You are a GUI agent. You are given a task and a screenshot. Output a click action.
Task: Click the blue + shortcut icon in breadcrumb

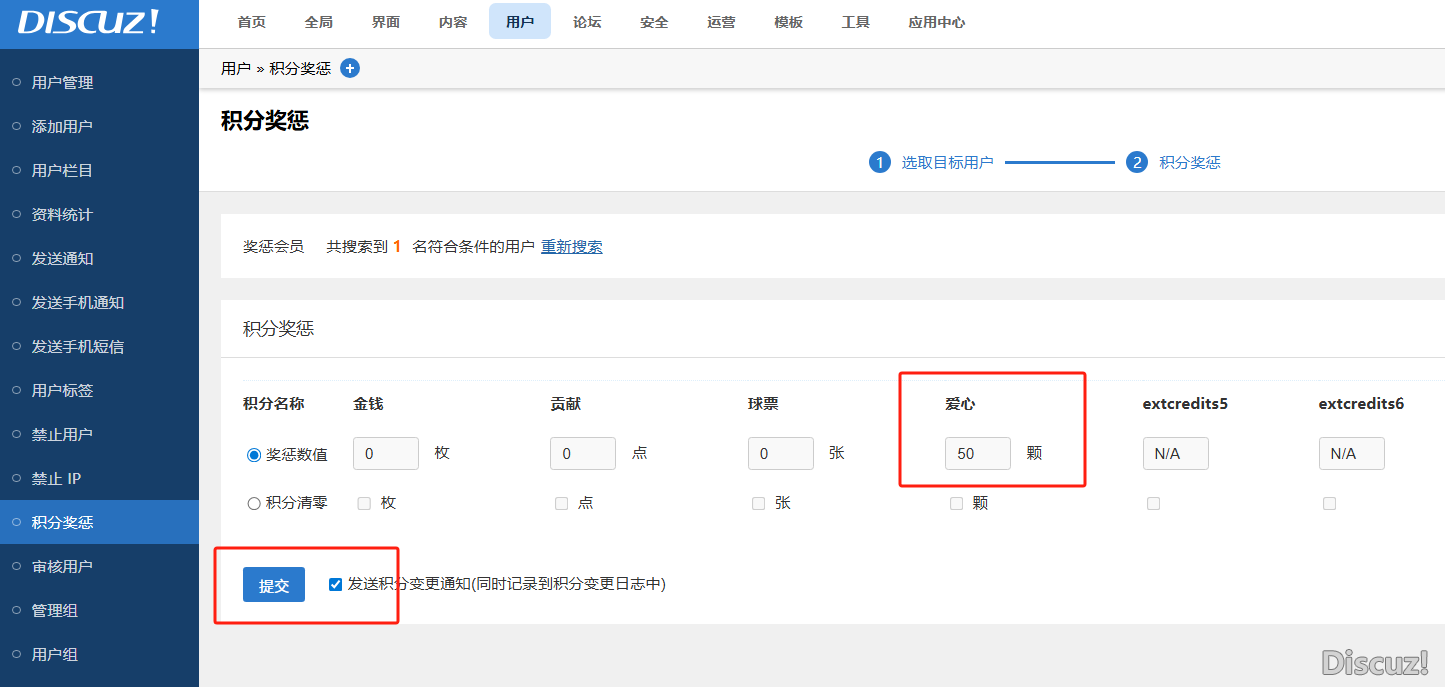(x=349, y=68)
